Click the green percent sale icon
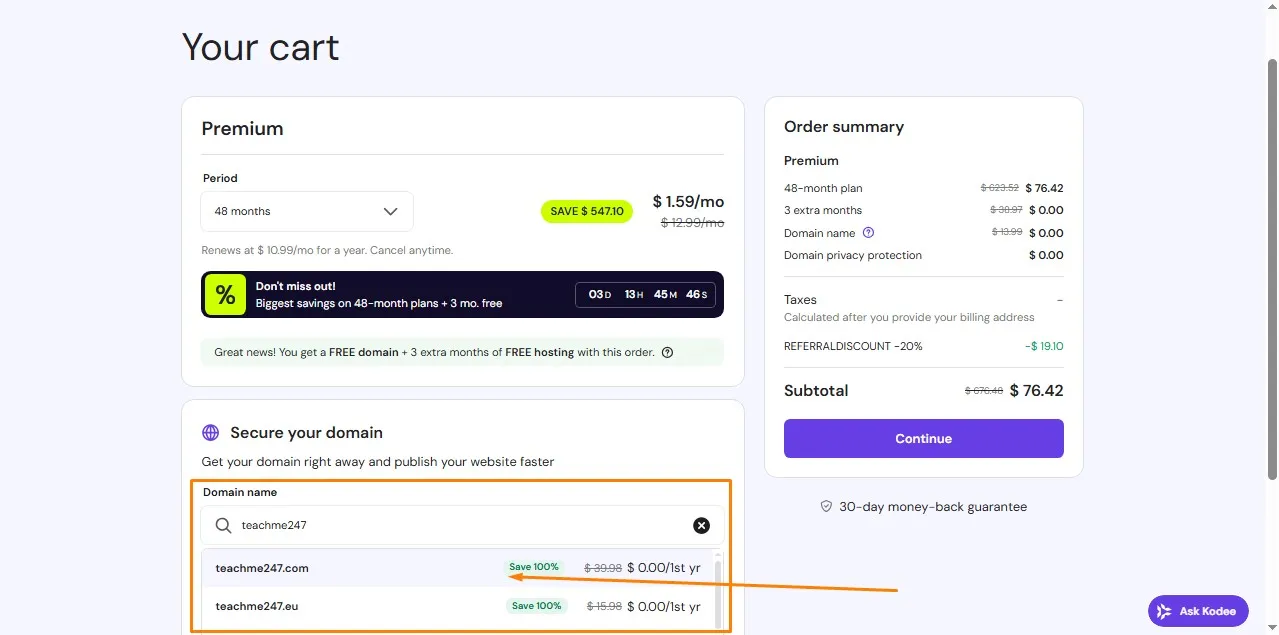Image resolution: width=1279 pixels, height=635 pixels. pos(224,294)
